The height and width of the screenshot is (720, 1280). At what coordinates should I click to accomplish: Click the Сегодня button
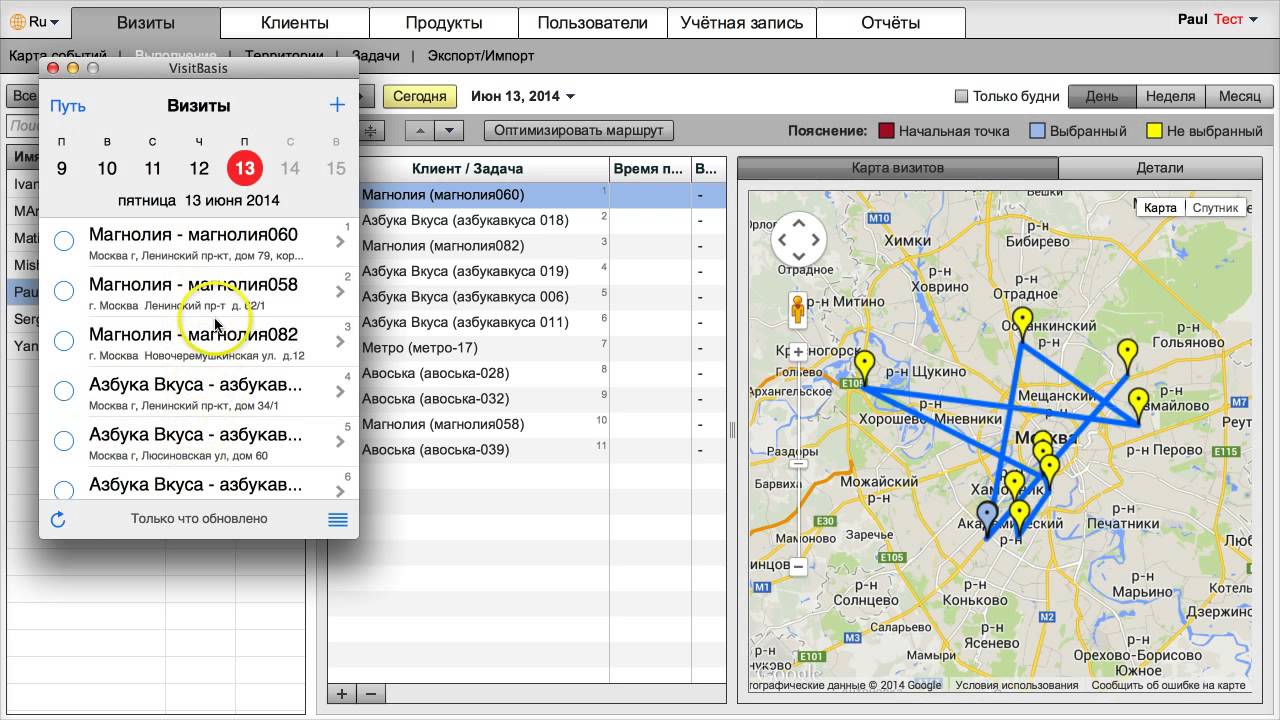tap(420, 97)
